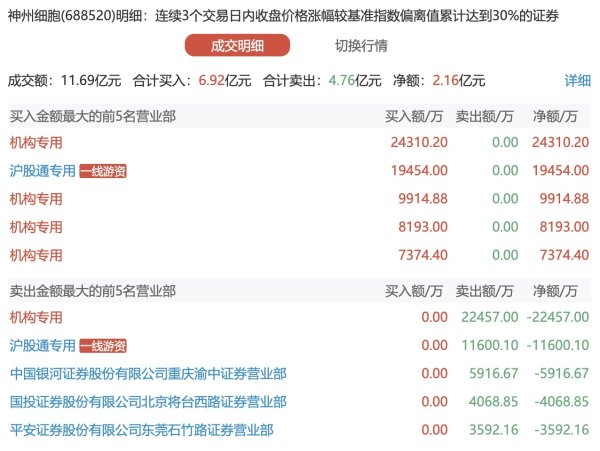Click 一线游资 tag in buy list
Image resolution: width=600 pixels, height=451 pixels.
click(103, 171)
